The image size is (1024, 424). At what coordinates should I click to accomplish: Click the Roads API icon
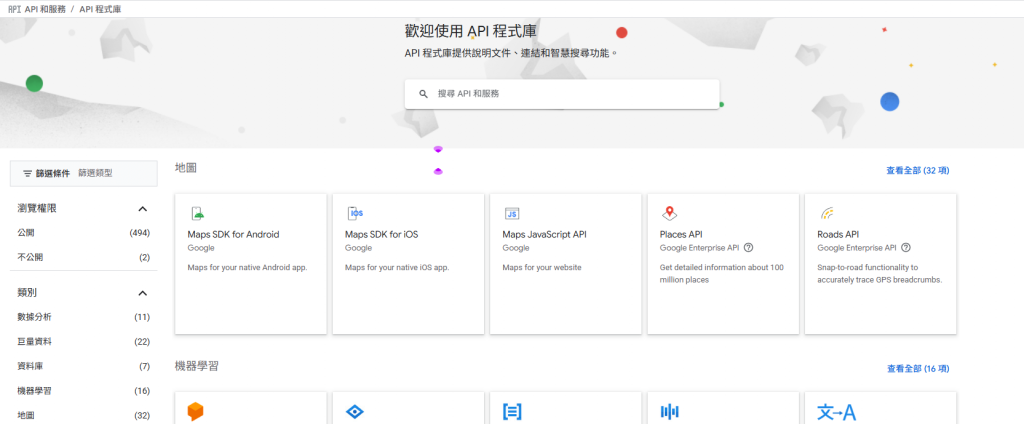coord(827,214)
